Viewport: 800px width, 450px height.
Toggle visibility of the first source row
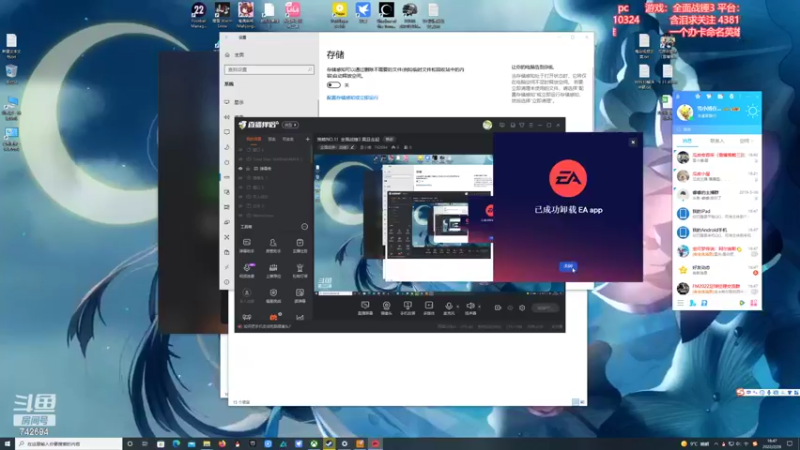(x=241, y=150)
